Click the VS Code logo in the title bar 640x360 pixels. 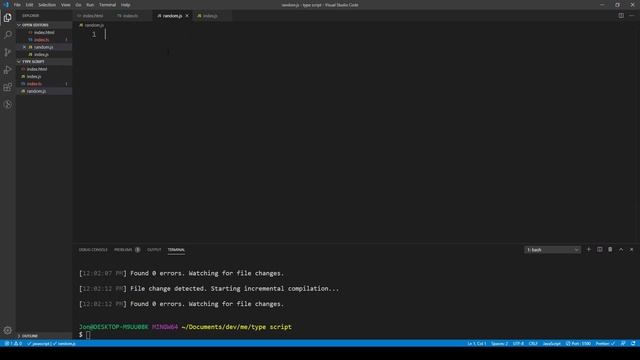point(6,5)
